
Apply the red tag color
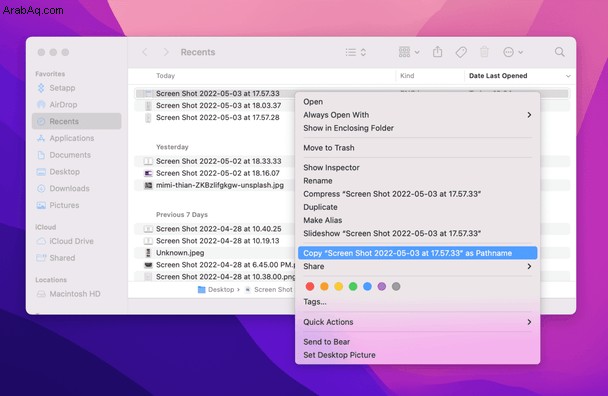point(310,286)
